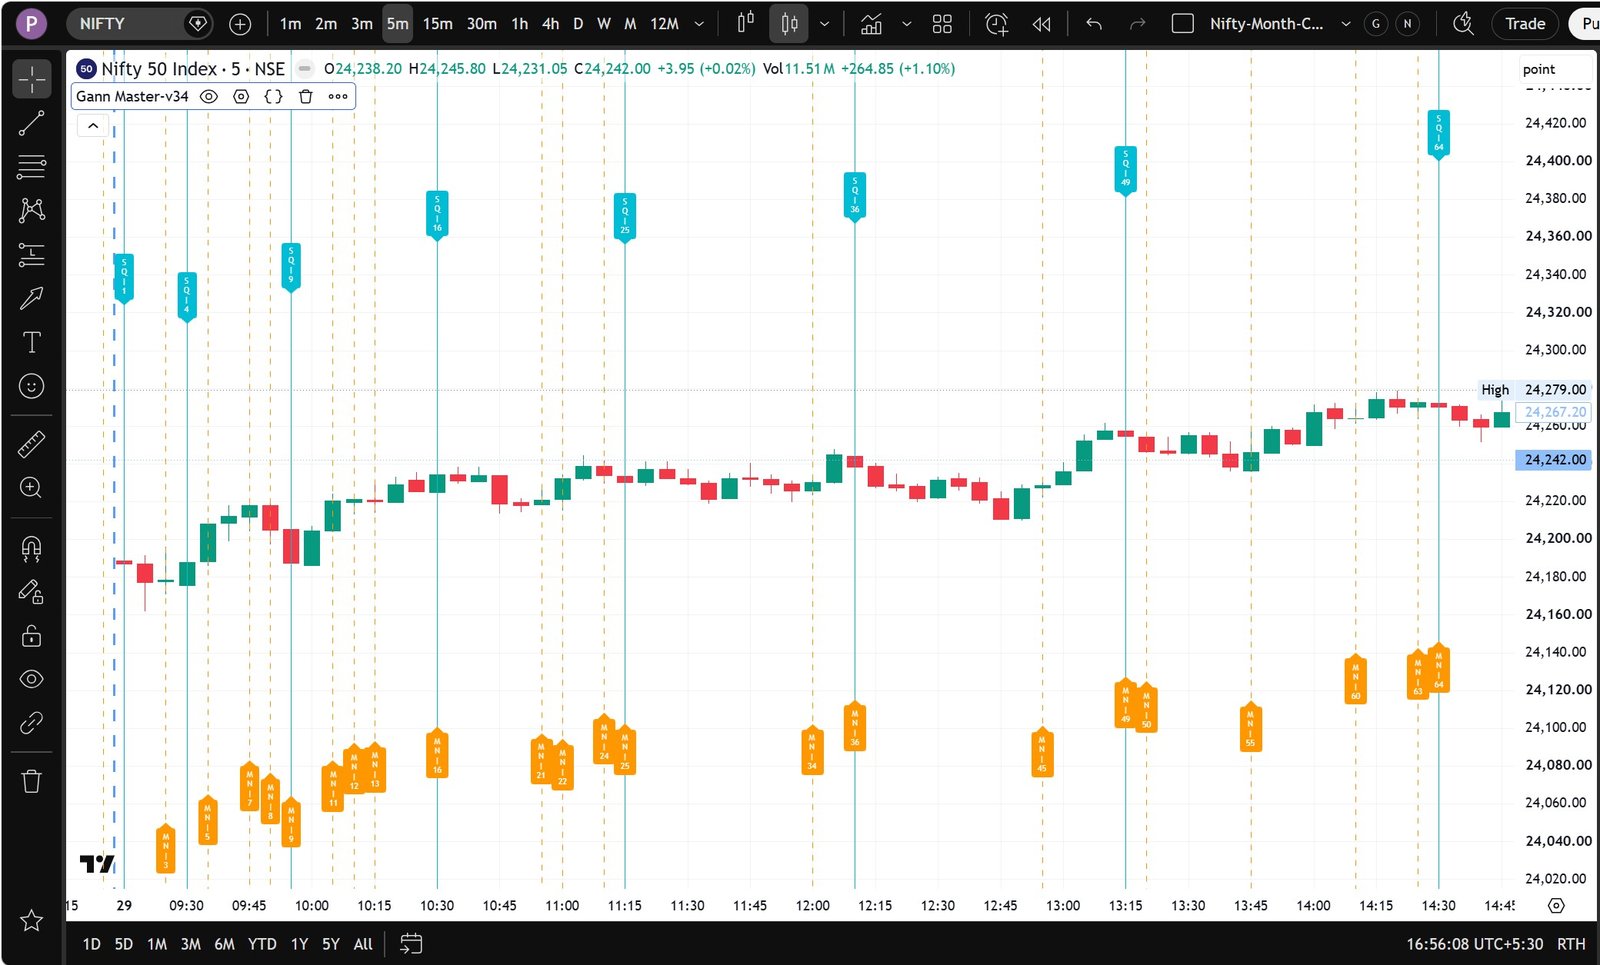Select the 4h timeframe
This screenshot has height=965, width=1600.
click(x=551, y=23)
